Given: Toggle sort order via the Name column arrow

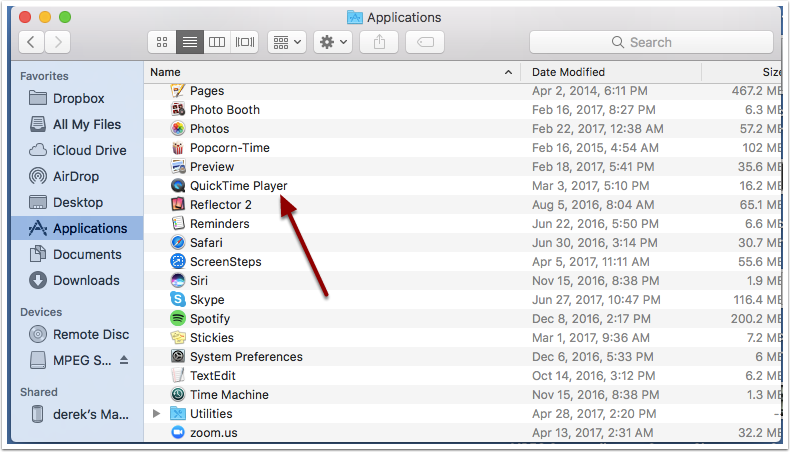Looking at the screenshot, I should coord(508,73).
